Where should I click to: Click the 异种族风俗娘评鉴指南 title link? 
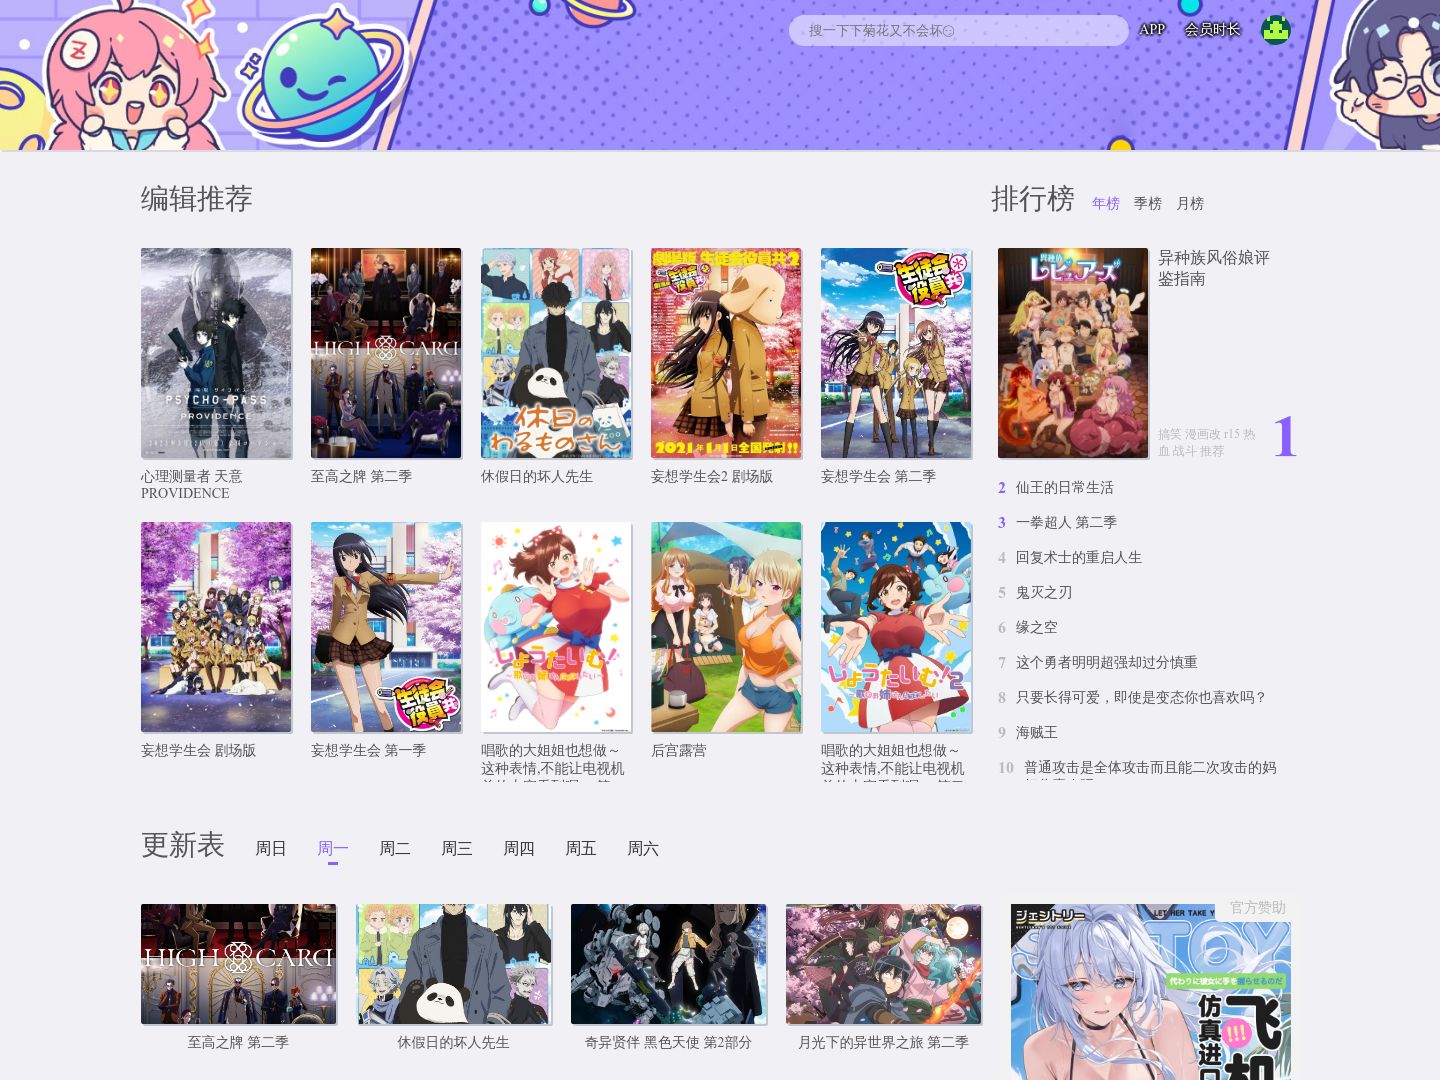[x=1214, y=268]
